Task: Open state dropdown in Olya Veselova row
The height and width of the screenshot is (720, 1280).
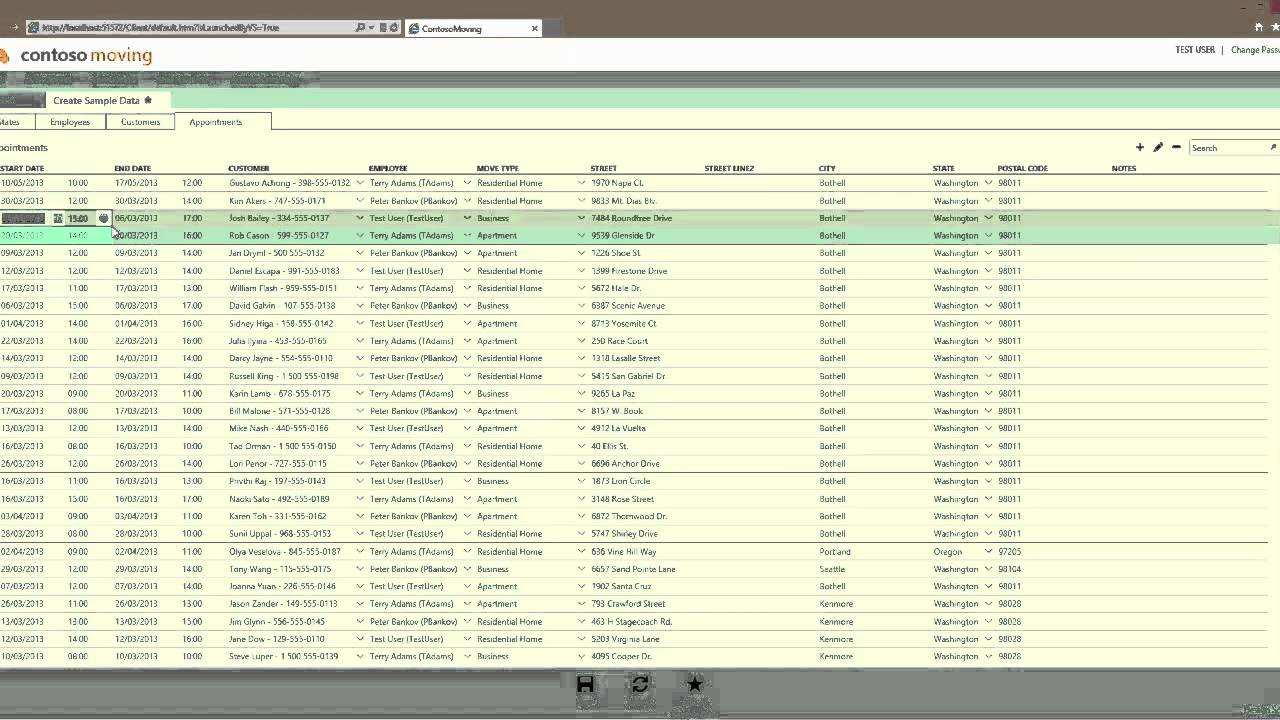Action: [988, 551]
